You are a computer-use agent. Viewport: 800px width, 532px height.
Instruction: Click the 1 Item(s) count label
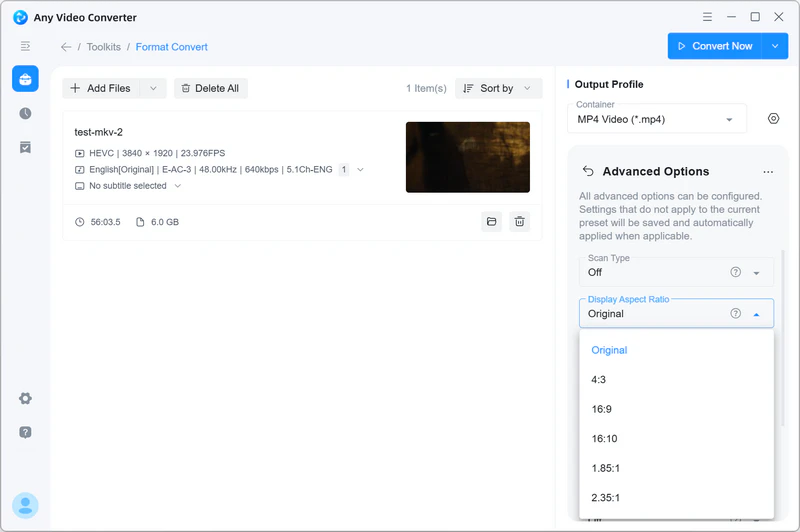pos(426,88)
